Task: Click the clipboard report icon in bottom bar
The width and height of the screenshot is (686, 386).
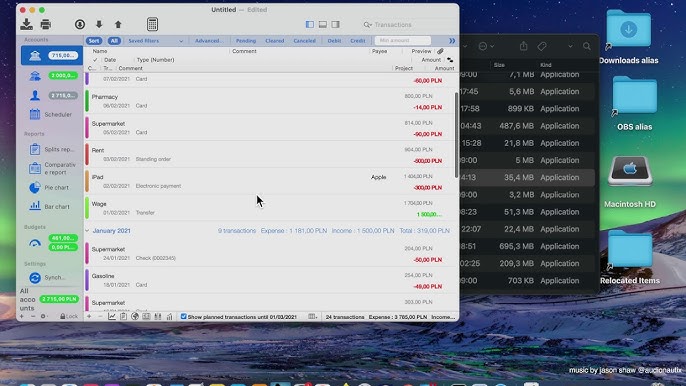Action: click(x=123, y=316)
